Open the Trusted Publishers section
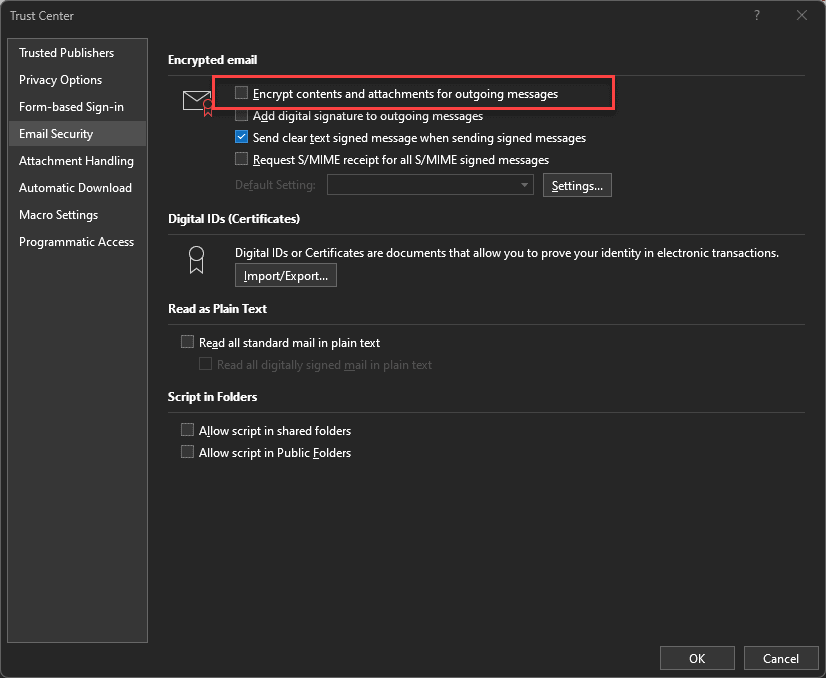This screenshot has width=826, height=678. pyautogui.click(x=66, y=53)
